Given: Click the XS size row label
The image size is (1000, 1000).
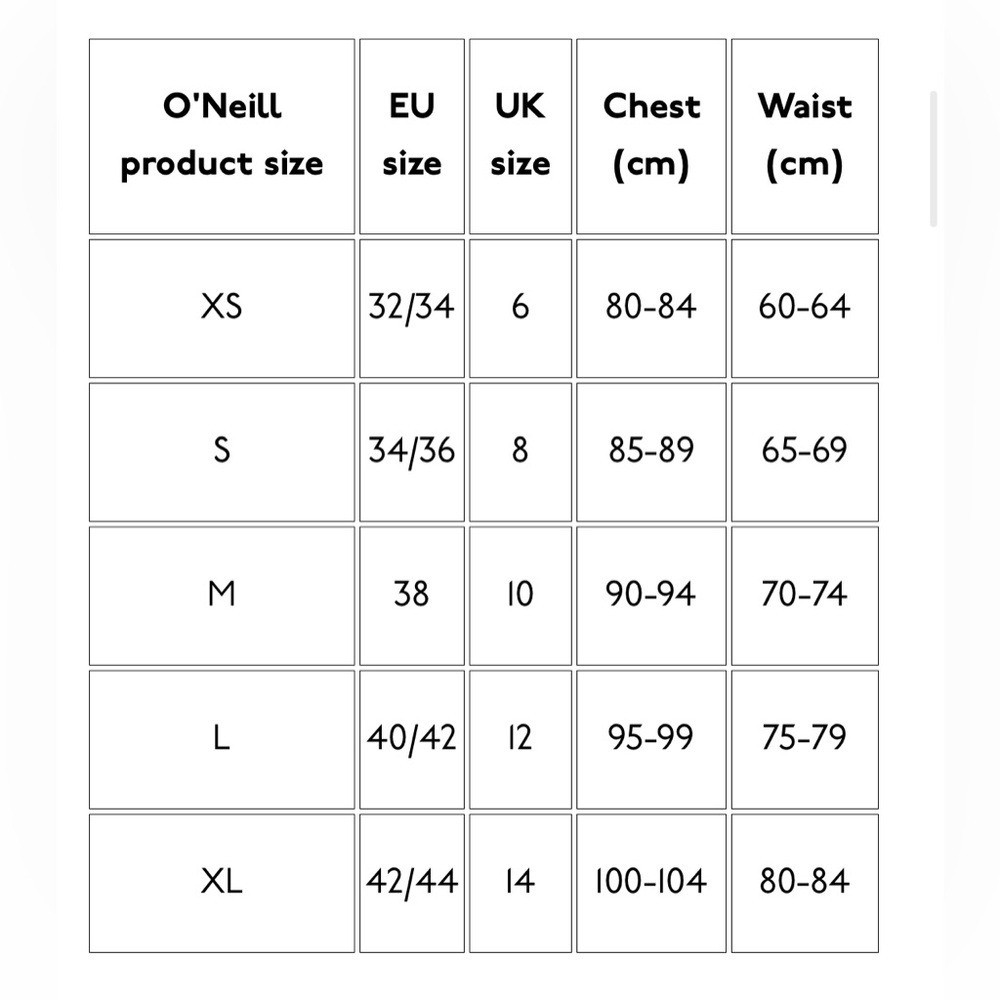Looking at the screenshot, I should tap(222, 309).
